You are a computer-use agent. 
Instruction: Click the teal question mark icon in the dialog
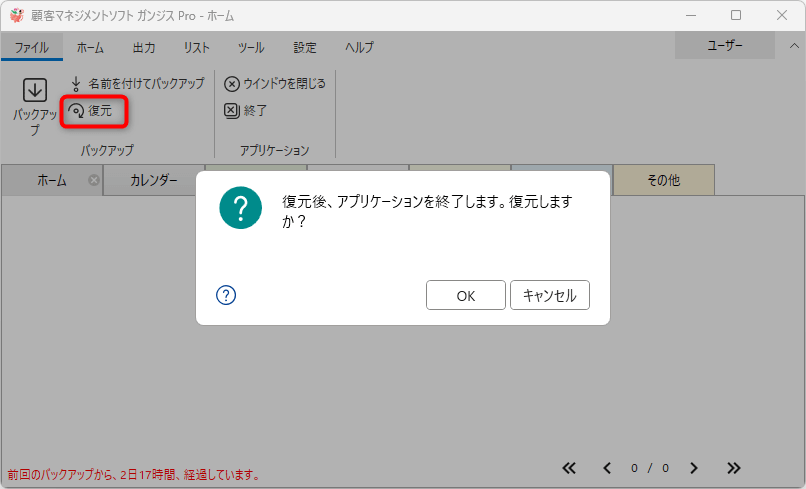(241, 208)
